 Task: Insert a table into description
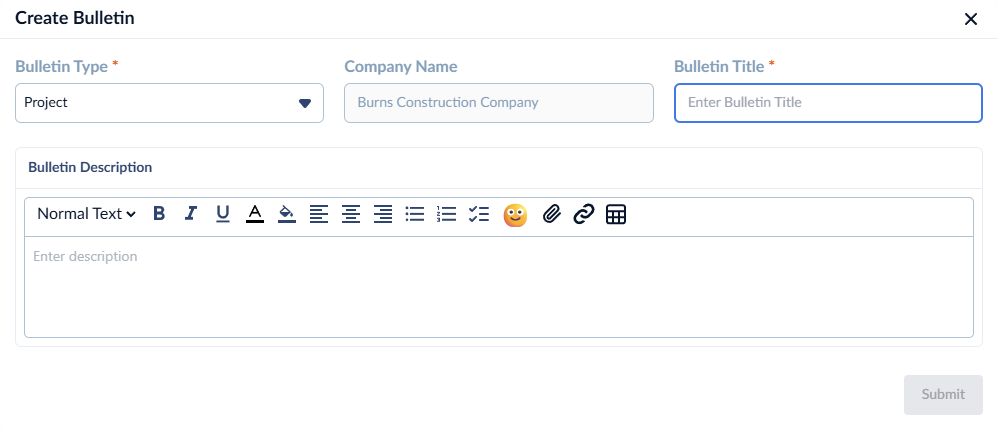[x=616, y=214]
